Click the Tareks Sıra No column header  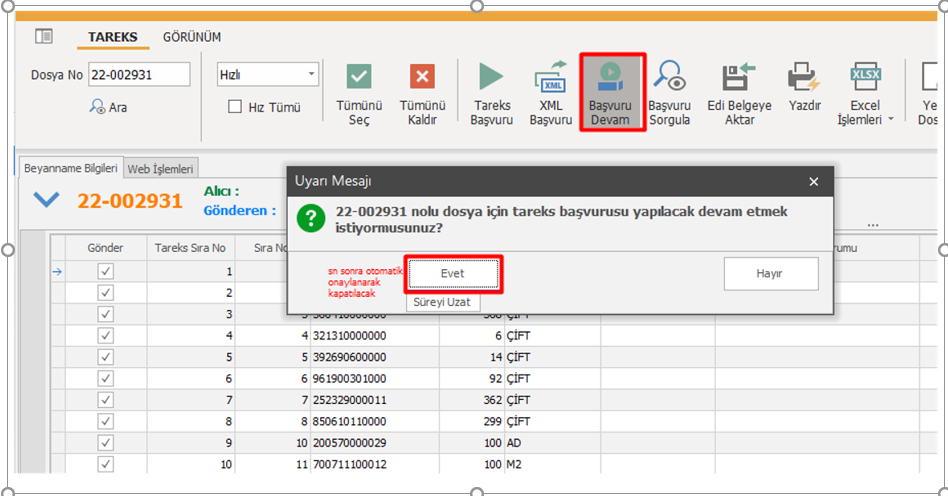190,248
